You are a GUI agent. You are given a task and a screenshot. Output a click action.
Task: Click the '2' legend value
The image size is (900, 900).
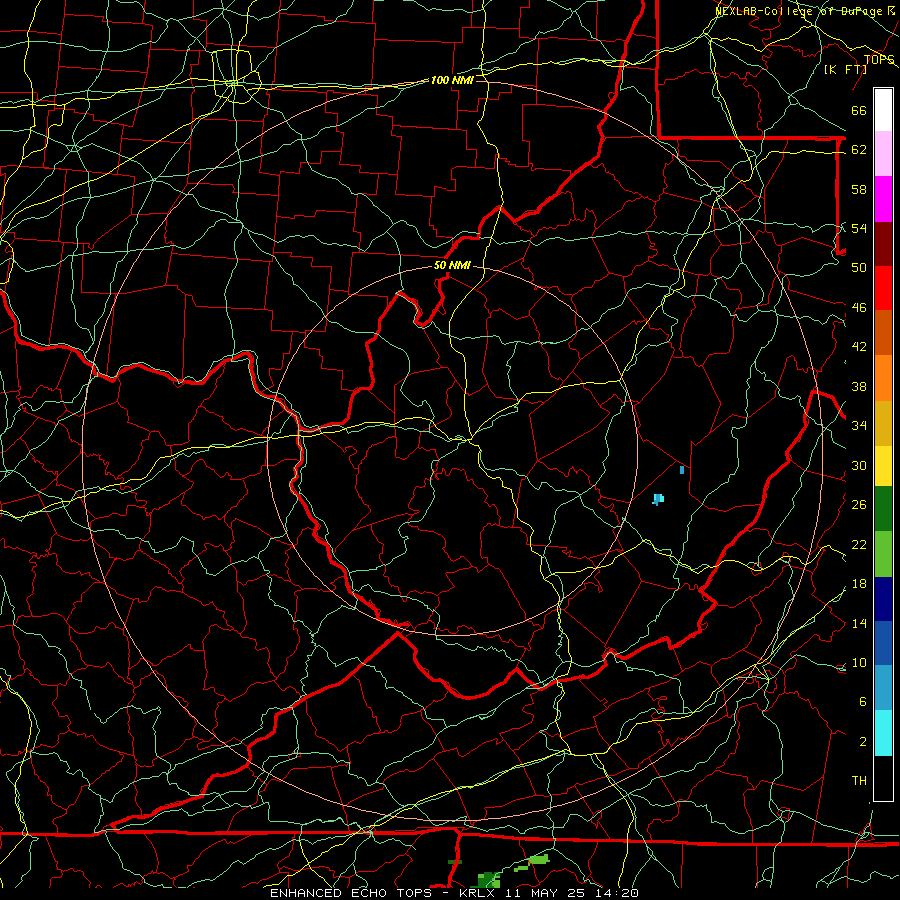pos(862,741)
